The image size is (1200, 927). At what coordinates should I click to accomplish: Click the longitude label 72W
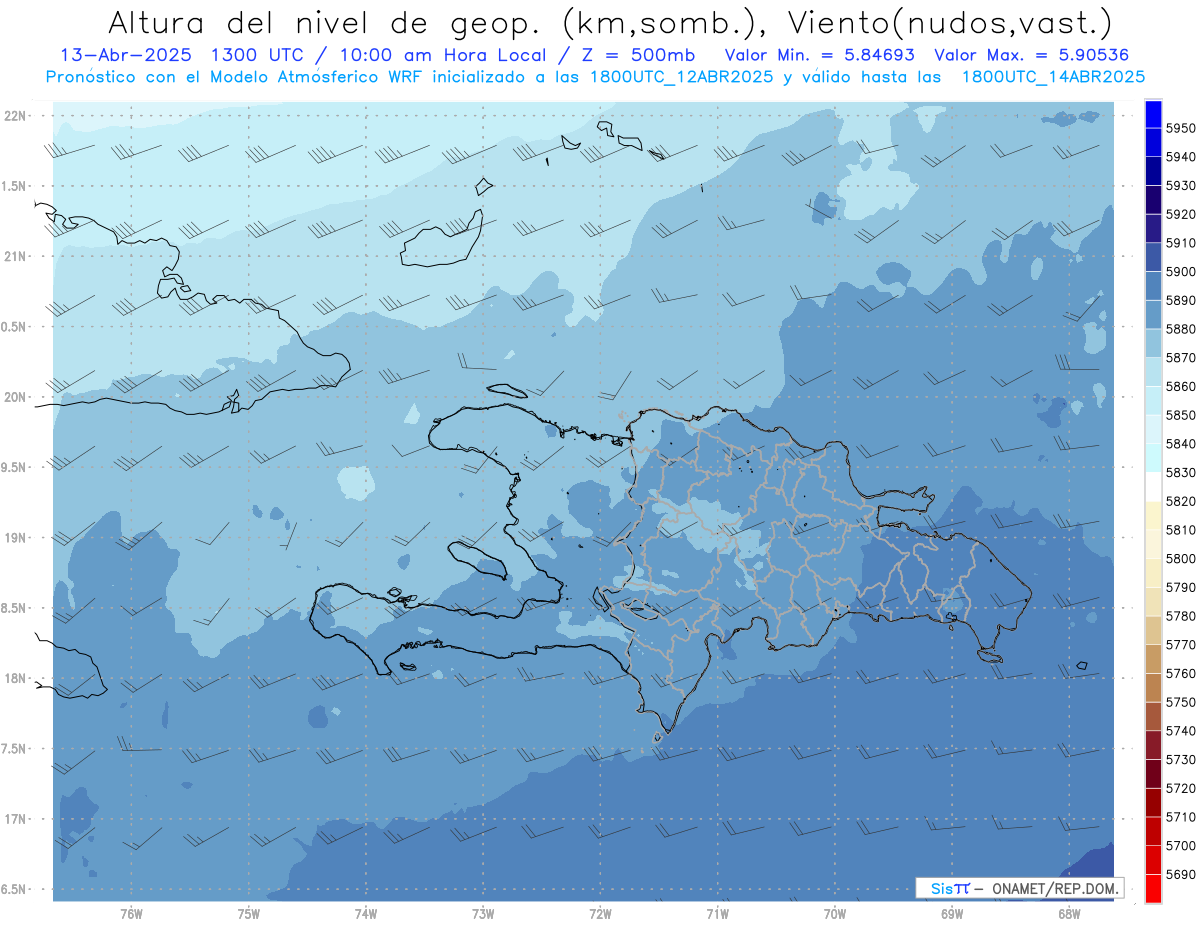click(x=600, y=914)
